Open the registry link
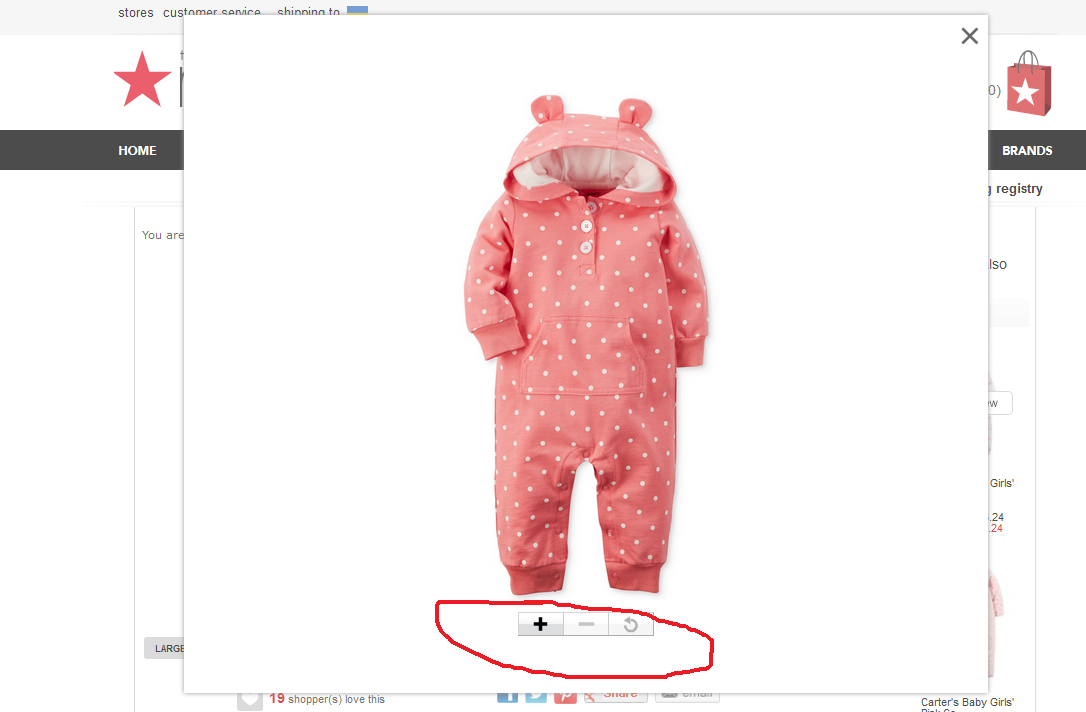1086x712 pixels. pyautogui.click(x=1019, y=188)
